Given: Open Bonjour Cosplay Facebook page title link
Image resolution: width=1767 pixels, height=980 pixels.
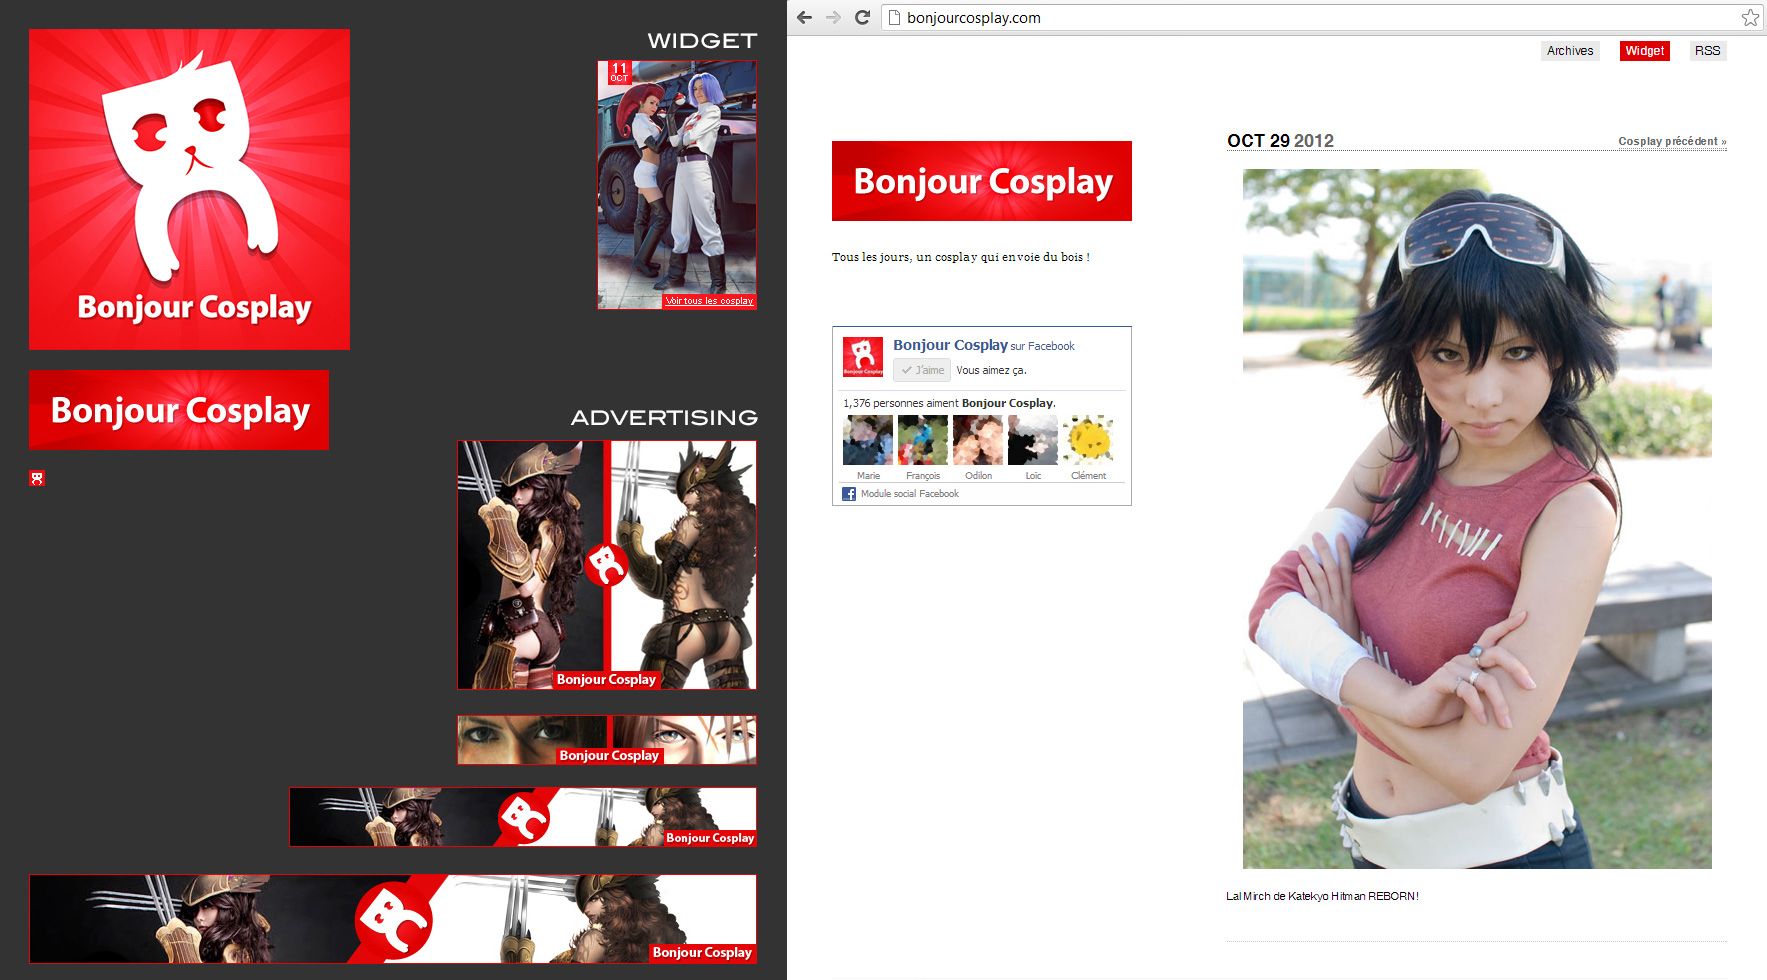Looking at the screenshot, I should click(x=950, y=345).
